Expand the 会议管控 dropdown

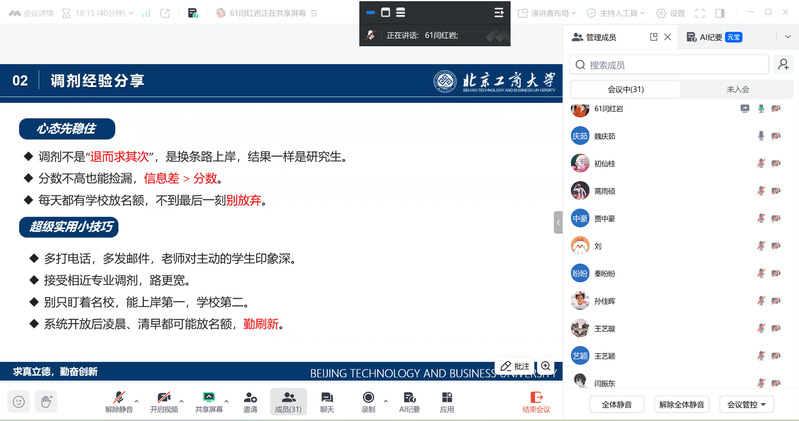pos(749,404)
